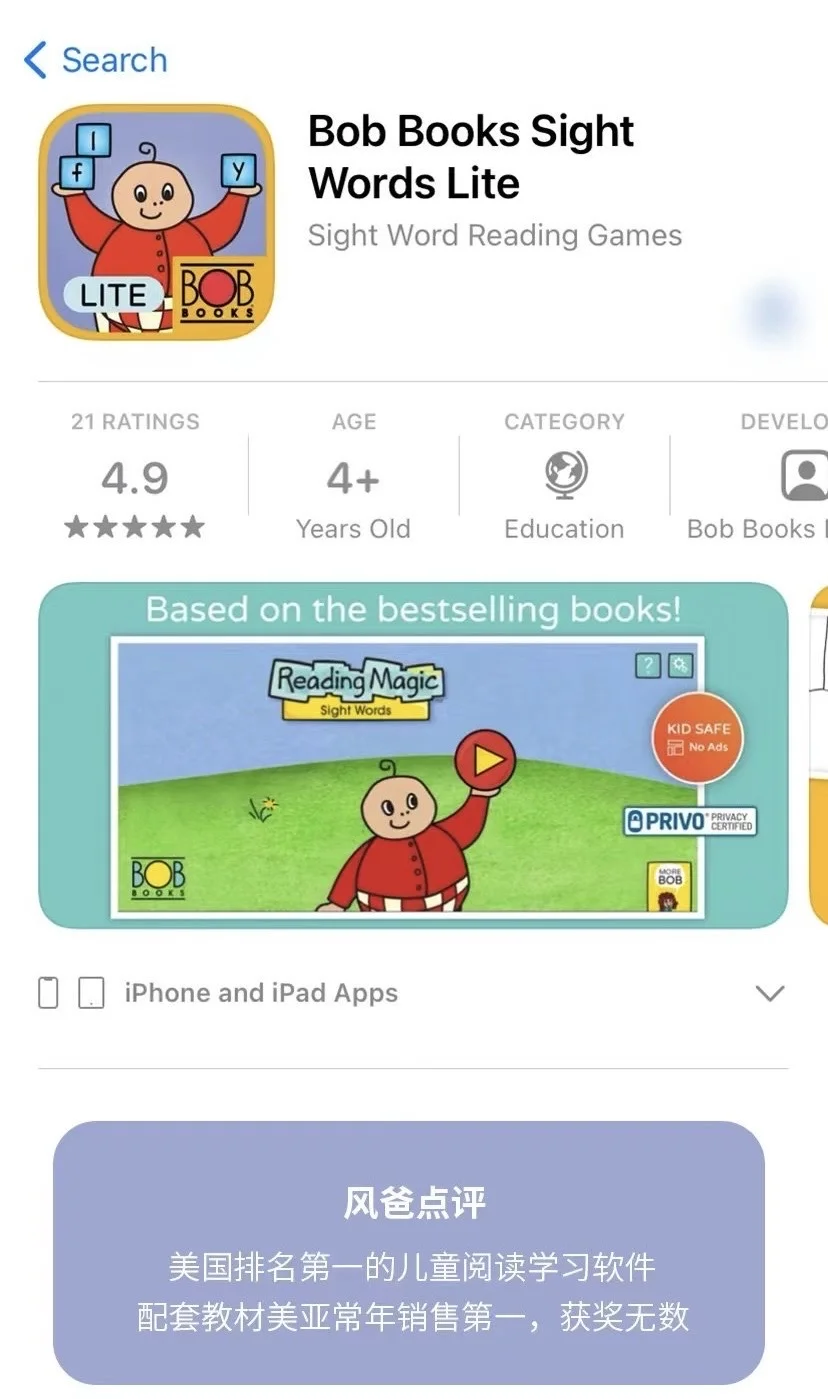Image resolution: width=828 pixels, height=1399 pixels.
Task: Tap the gear settings icon in screenshot
Action: [681, 665]
